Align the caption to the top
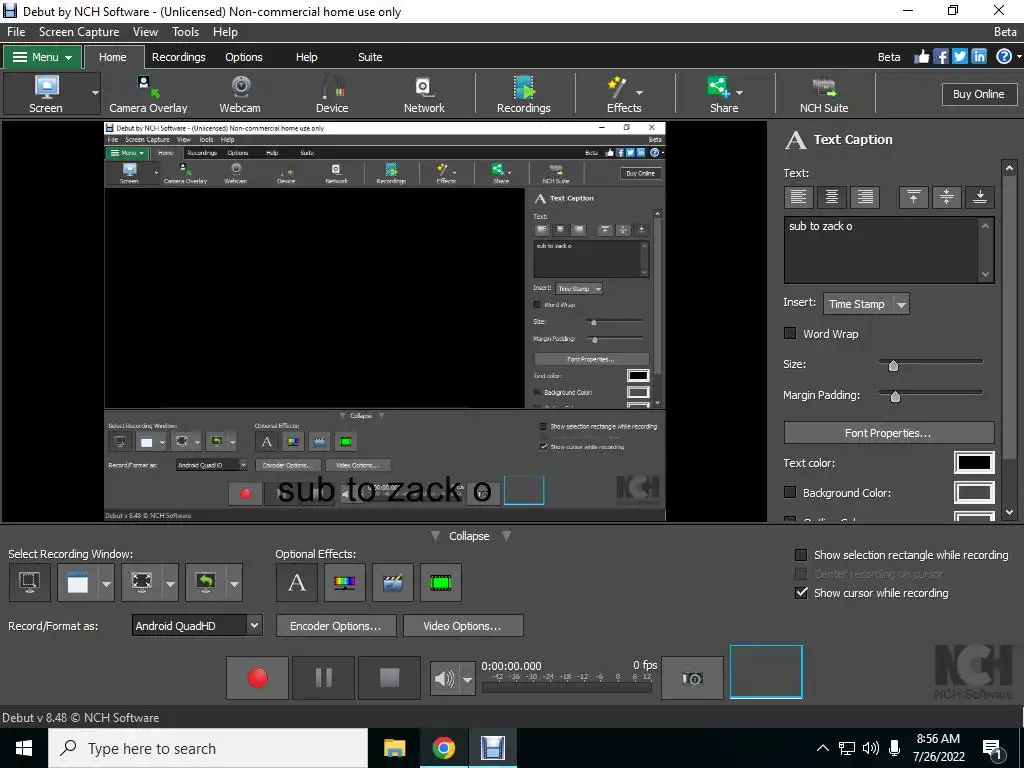 click(914, 197)
